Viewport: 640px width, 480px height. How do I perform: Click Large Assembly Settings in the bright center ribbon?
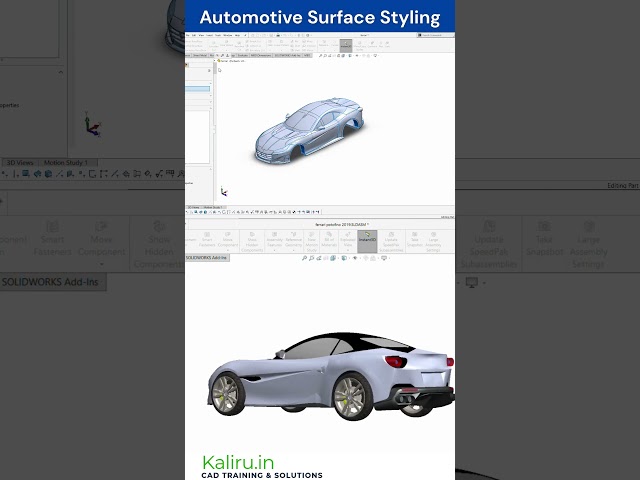(x=433, y=242)
